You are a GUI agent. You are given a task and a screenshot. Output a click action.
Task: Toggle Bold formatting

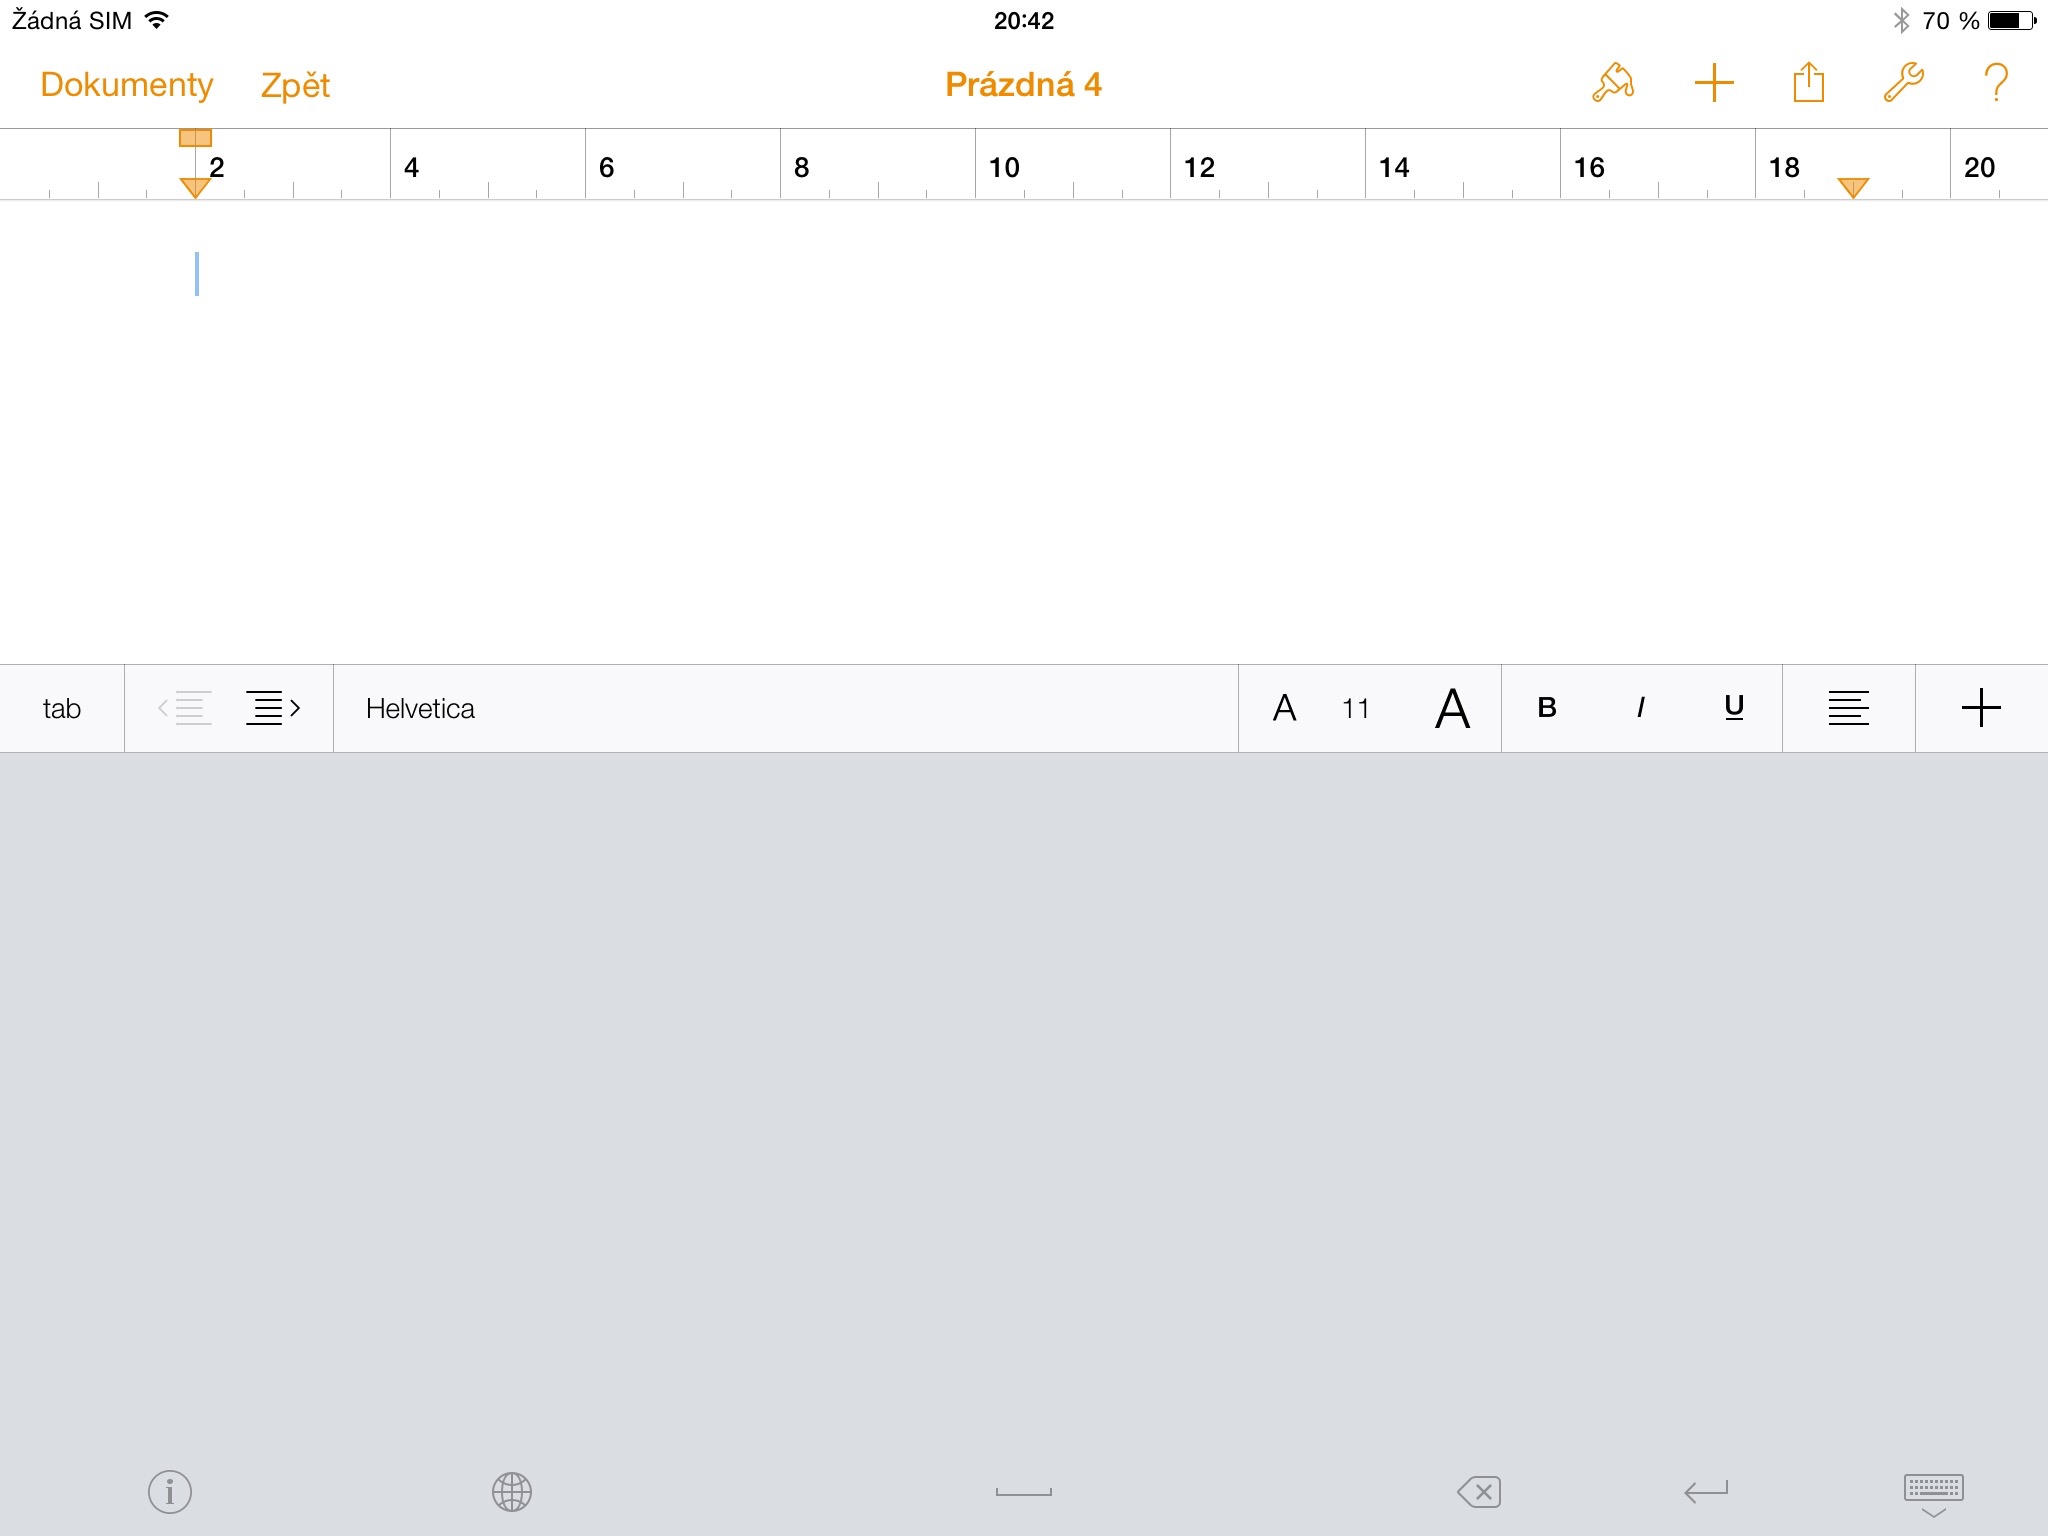(1547, 708)
